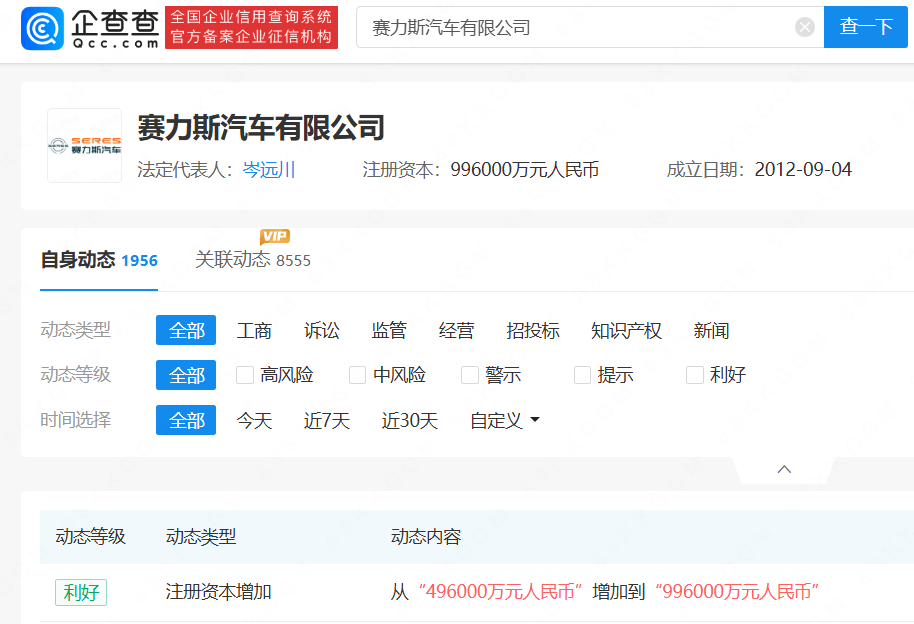Click the red “996000万元人民币” value in the row
Image resolution: width=914 pixels, height=624 pixels.
point(737,592)
